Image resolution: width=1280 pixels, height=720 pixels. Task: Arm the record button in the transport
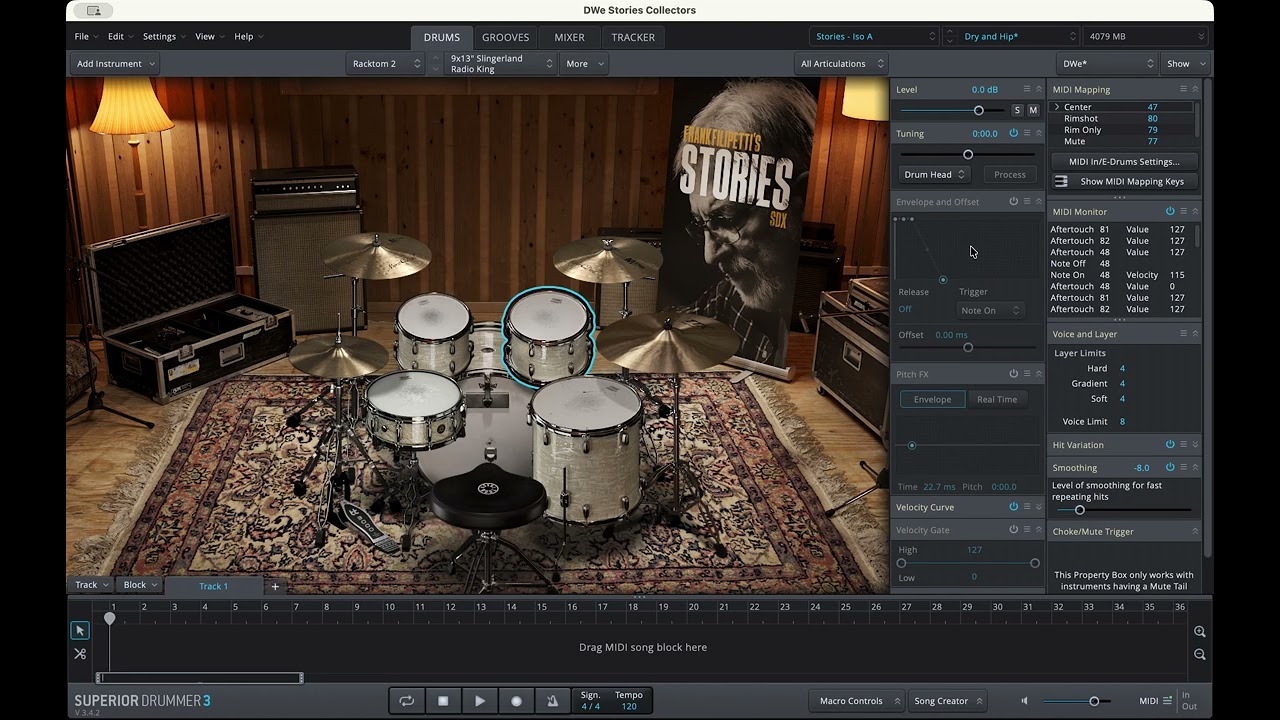(x=516, y=701)
